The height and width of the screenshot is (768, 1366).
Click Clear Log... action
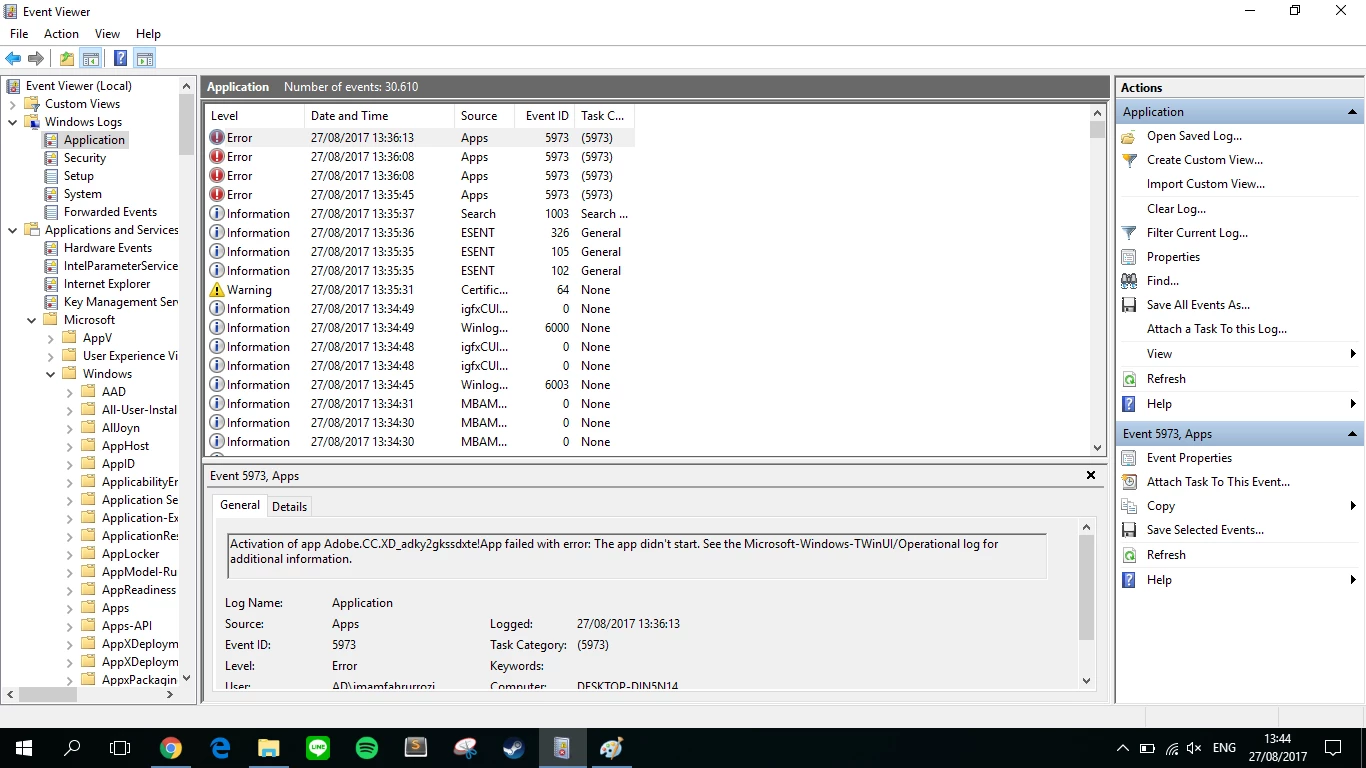[x=1176, y=209]
